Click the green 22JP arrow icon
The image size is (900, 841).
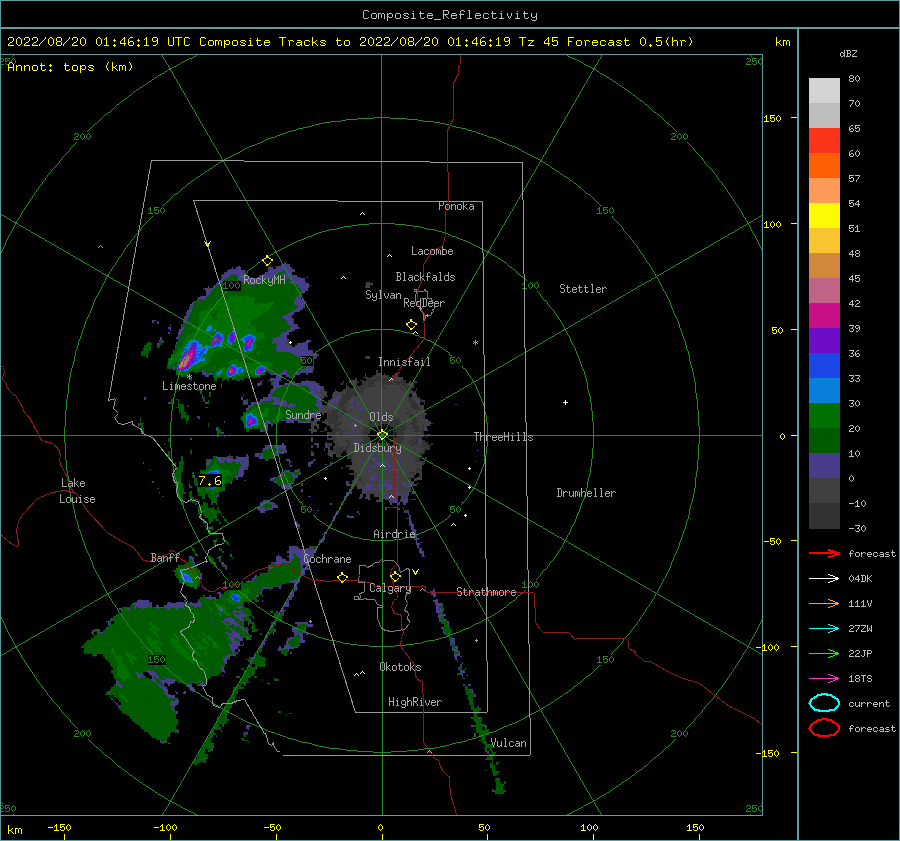tap(824, 653)
